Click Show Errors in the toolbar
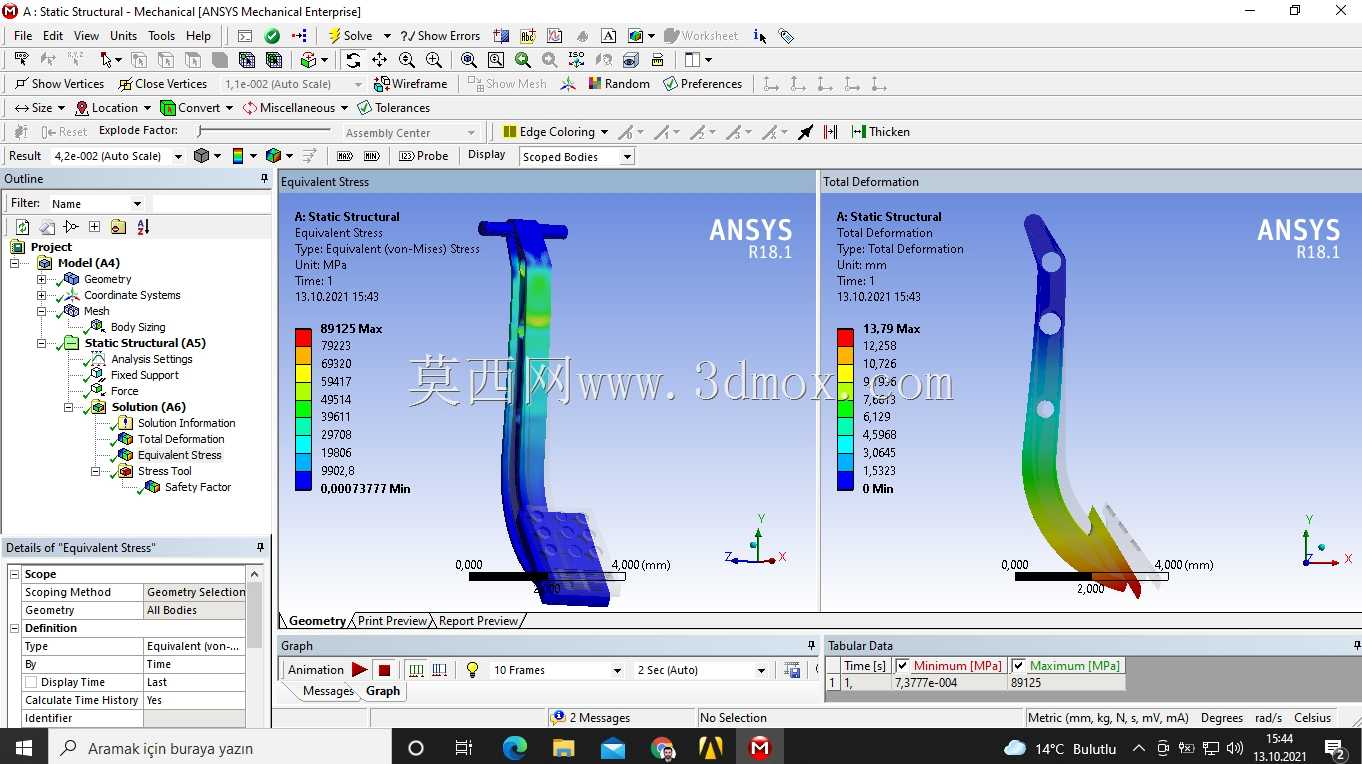The image size is (1362, 764). [x=440, y=36]
